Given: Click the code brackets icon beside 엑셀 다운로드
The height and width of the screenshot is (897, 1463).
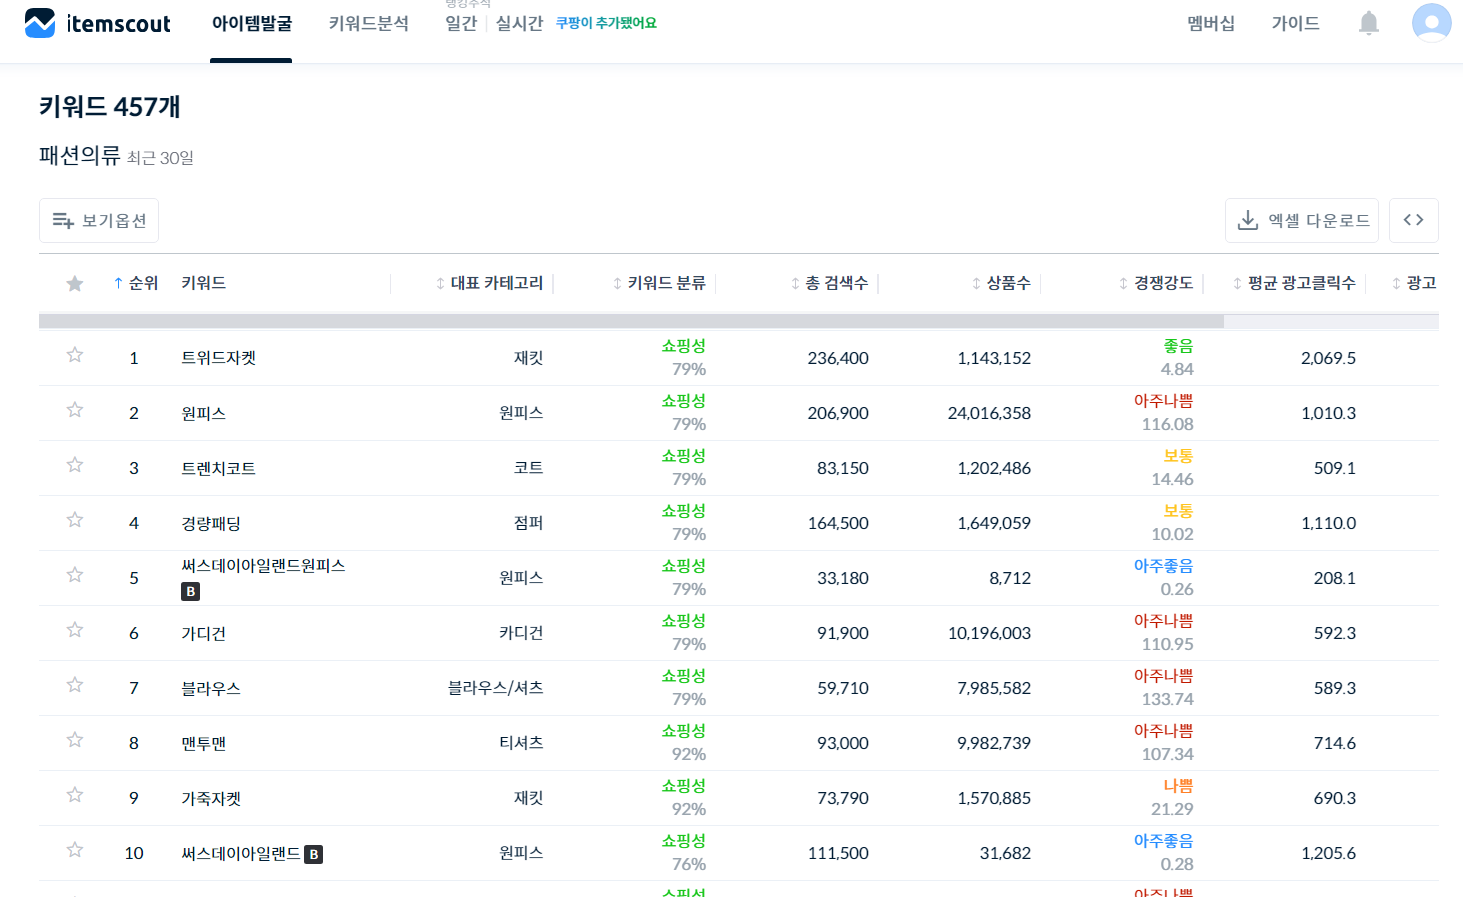Looking at the screenshot, I should tap(1413, 219).
